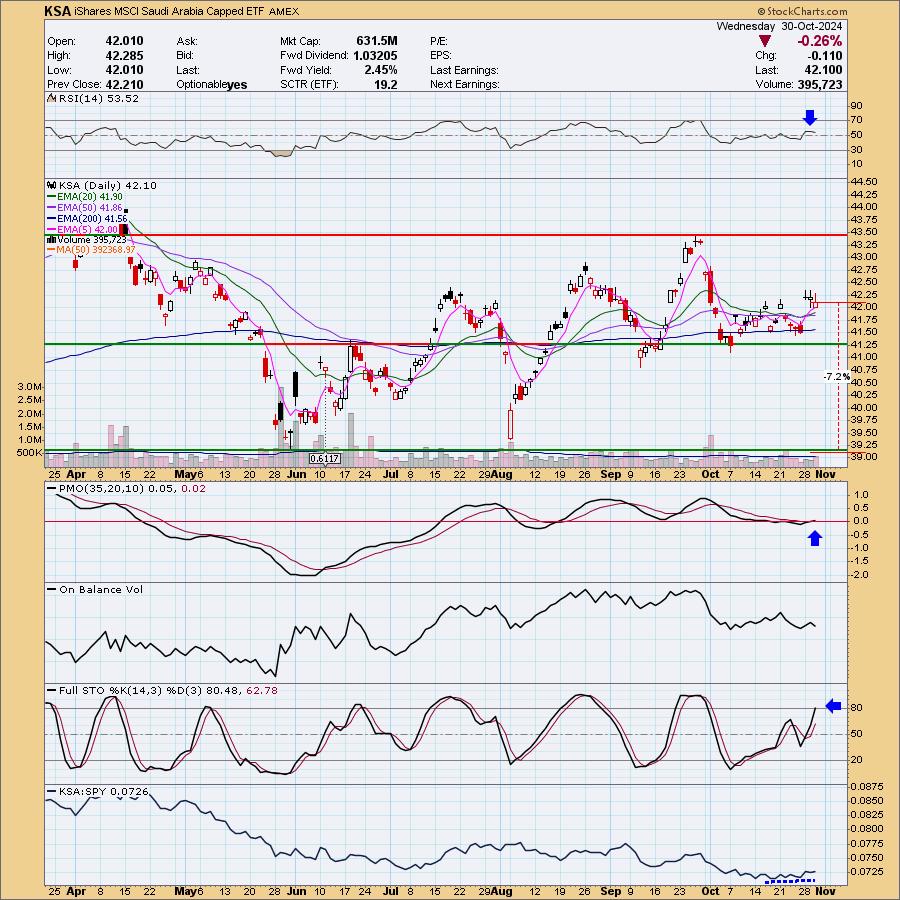Select the 500K volume axis label

pos(29,453)
